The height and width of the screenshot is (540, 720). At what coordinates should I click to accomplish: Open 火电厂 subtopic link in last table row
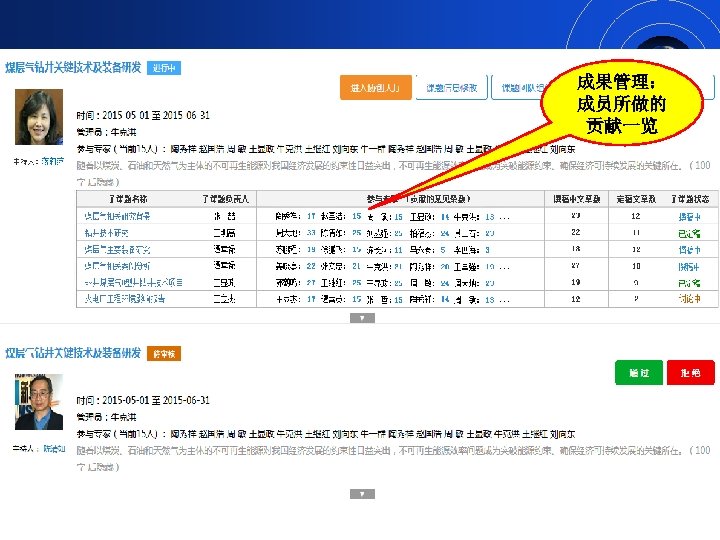[124, 299]
